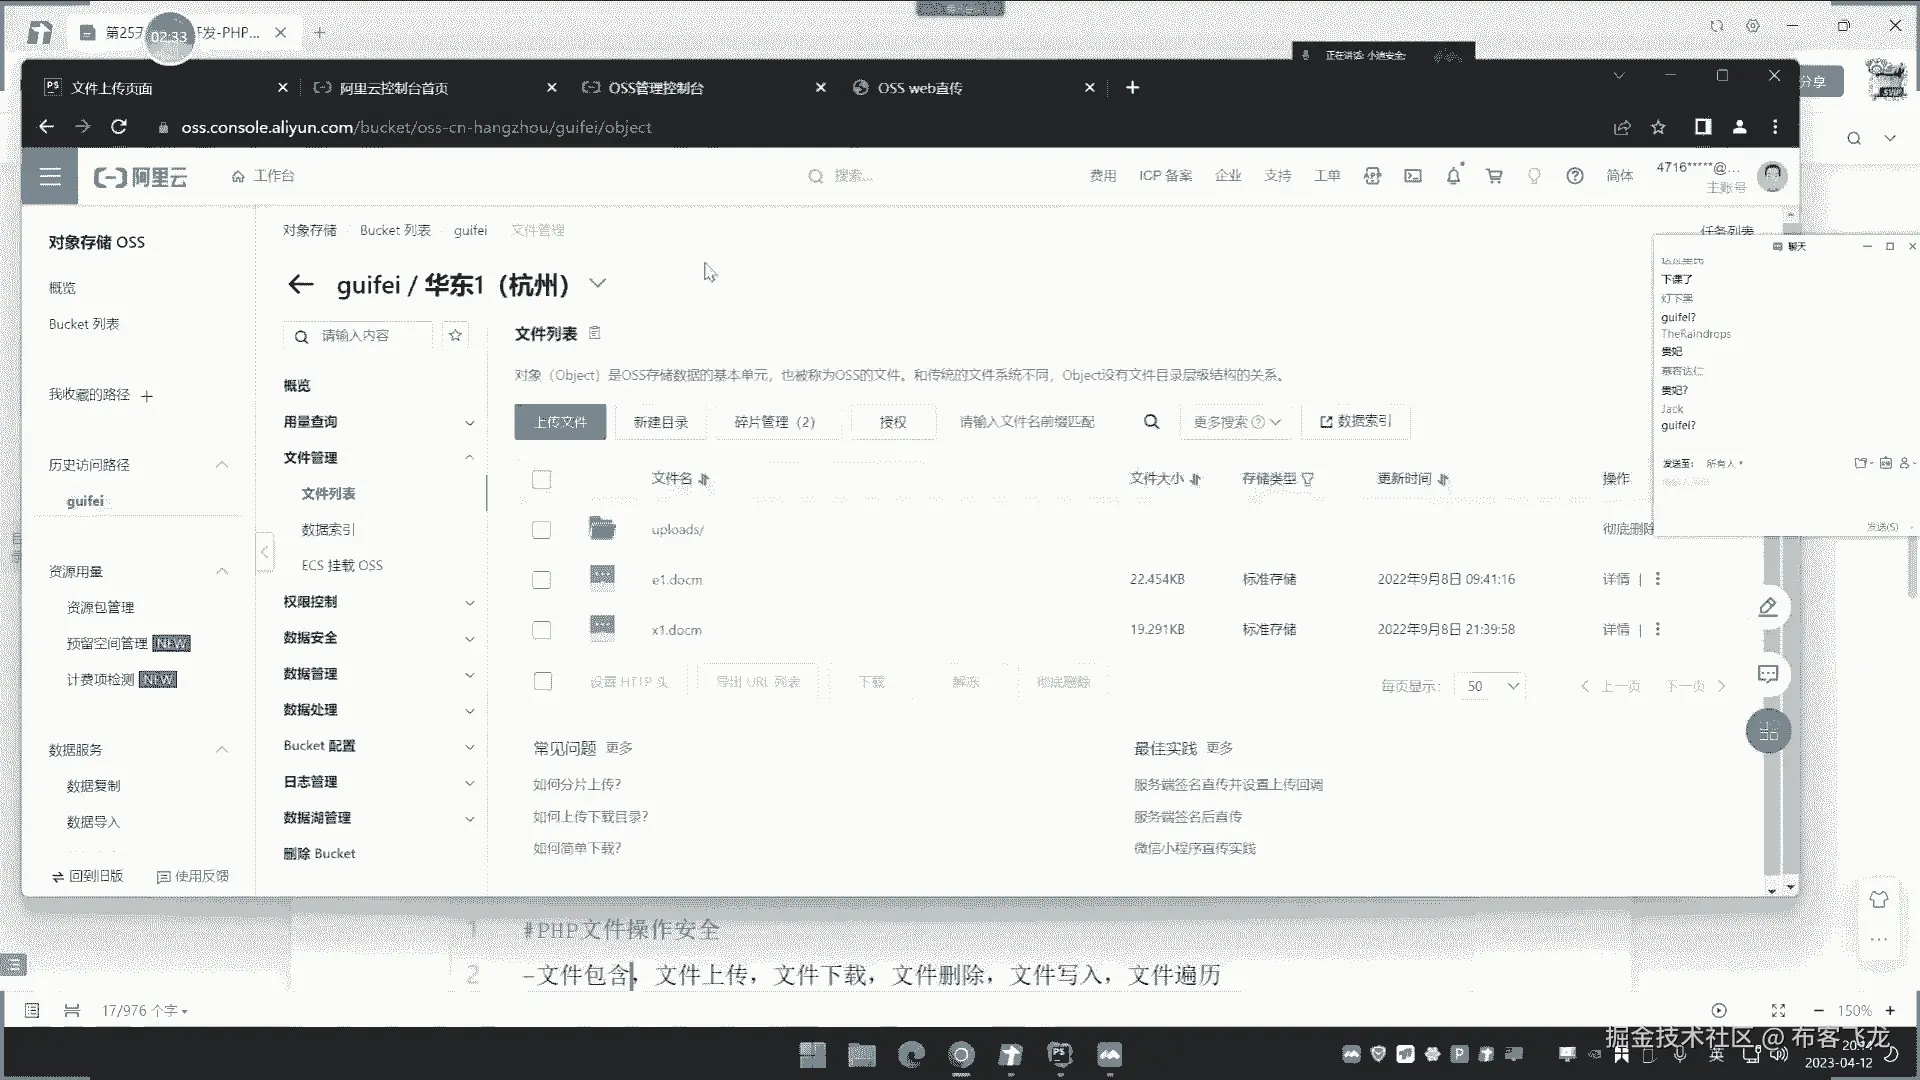Click the help question mark icon
The width and height of the screenshot is (1920, 1080).
(1575, 176)
